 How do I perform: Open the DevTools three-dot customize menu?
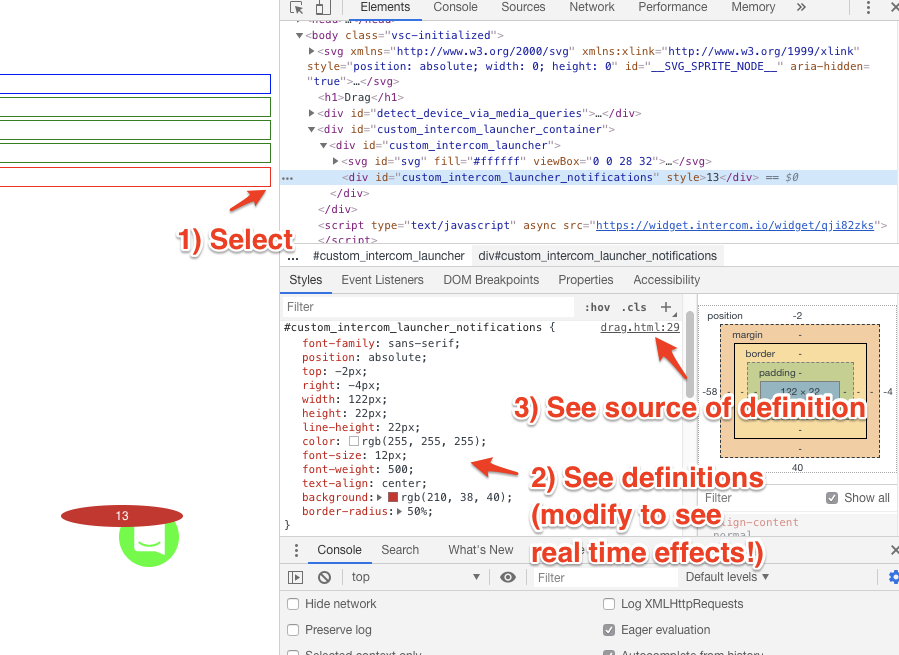[x=868, y=7]
